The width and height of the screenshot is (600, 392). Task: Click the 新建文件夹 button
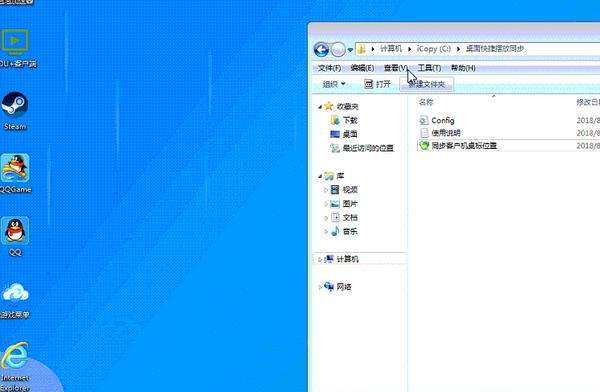(426, 84)
